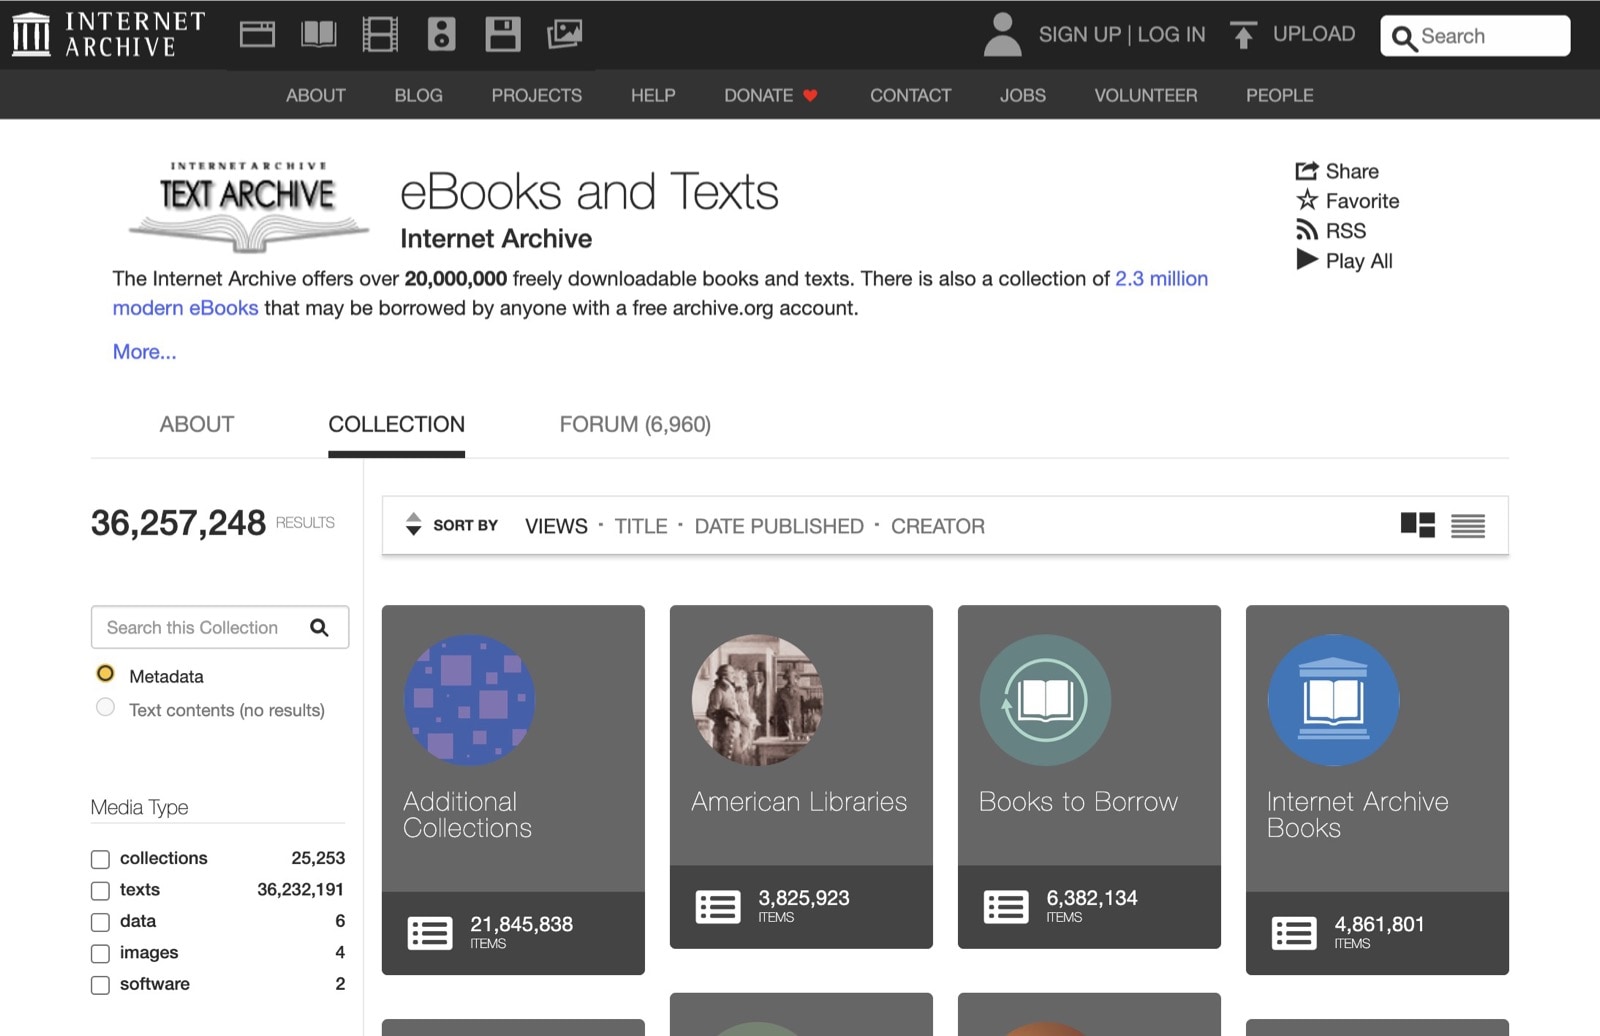Click the 2.3 million modern eBooks link

[x=1161, y=278]
